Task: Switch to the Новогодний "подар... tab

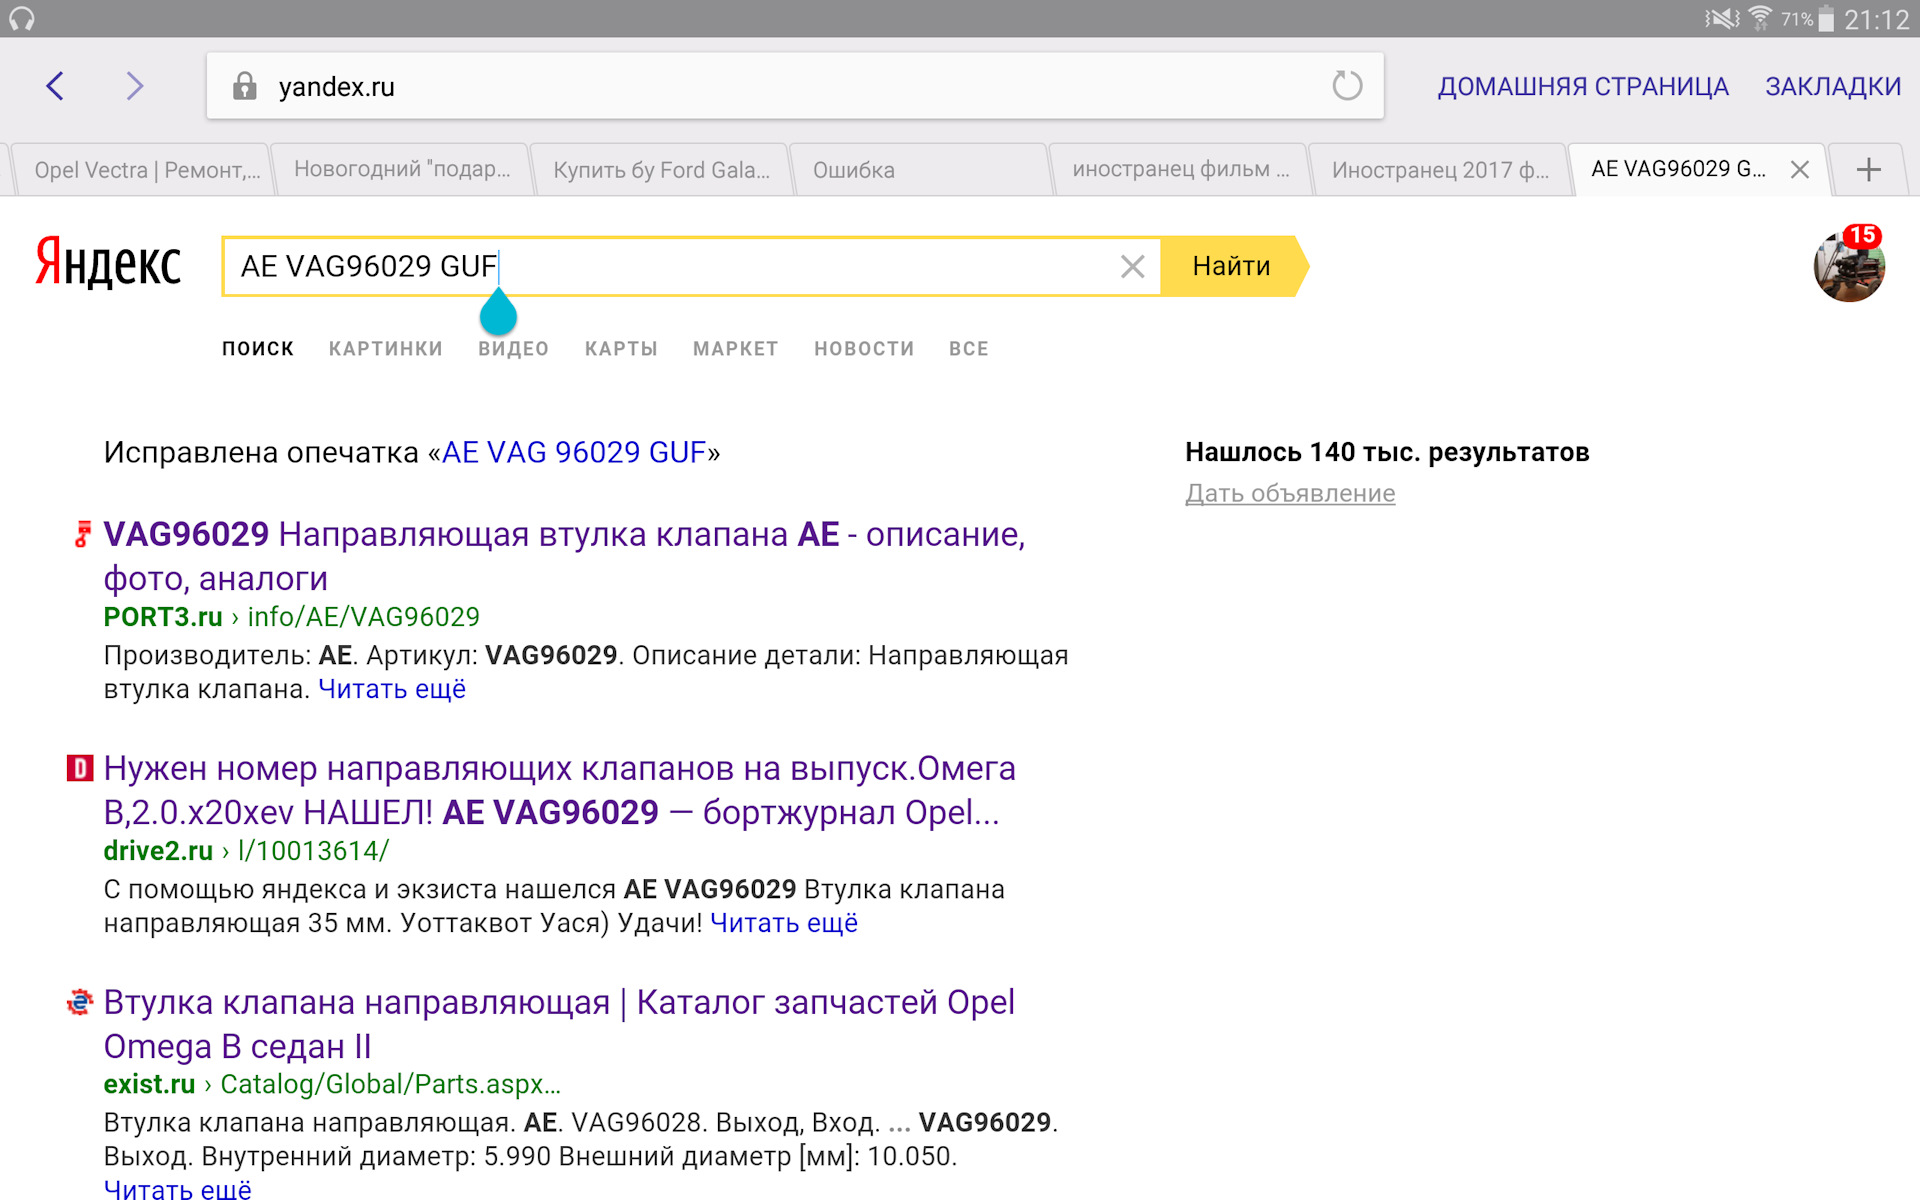Action: [x=400, y=170]
